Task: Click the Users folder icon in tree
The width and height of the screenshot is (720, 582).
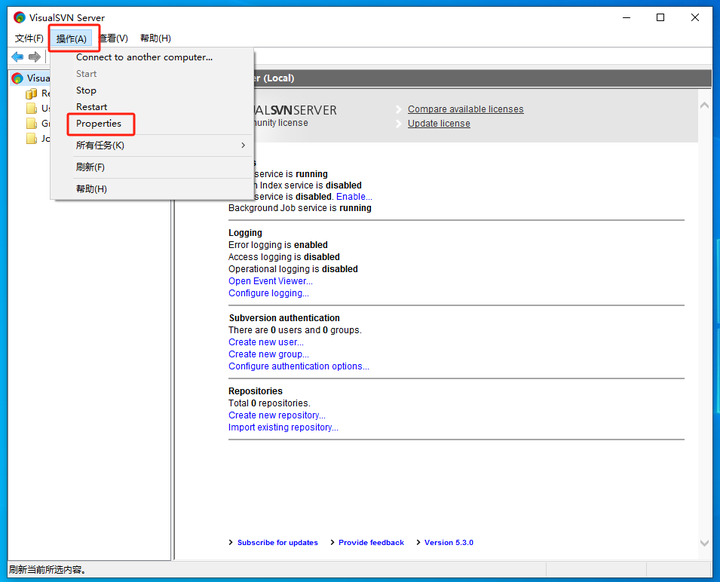Action: pos(31,108)
